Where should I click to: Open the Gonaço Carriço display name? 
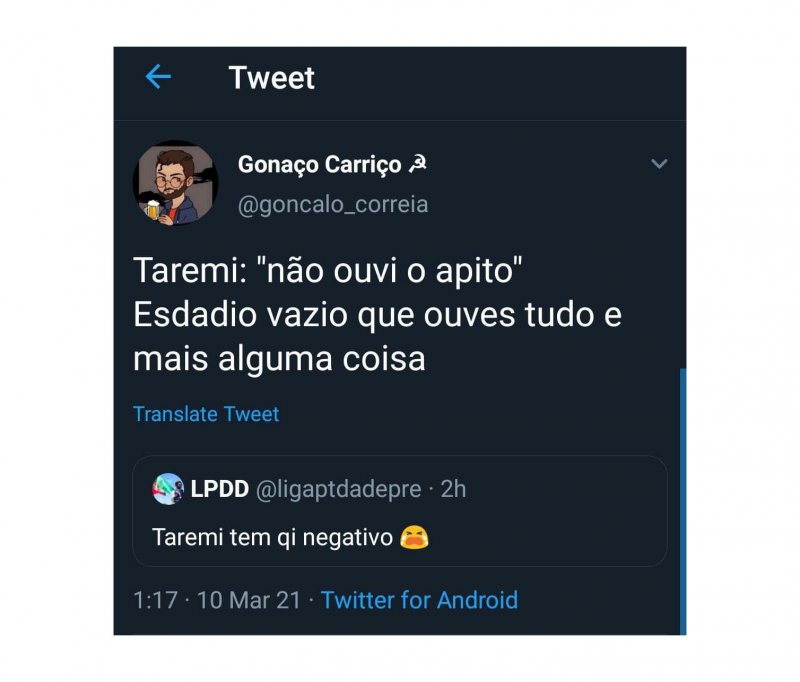click(319, 164)
